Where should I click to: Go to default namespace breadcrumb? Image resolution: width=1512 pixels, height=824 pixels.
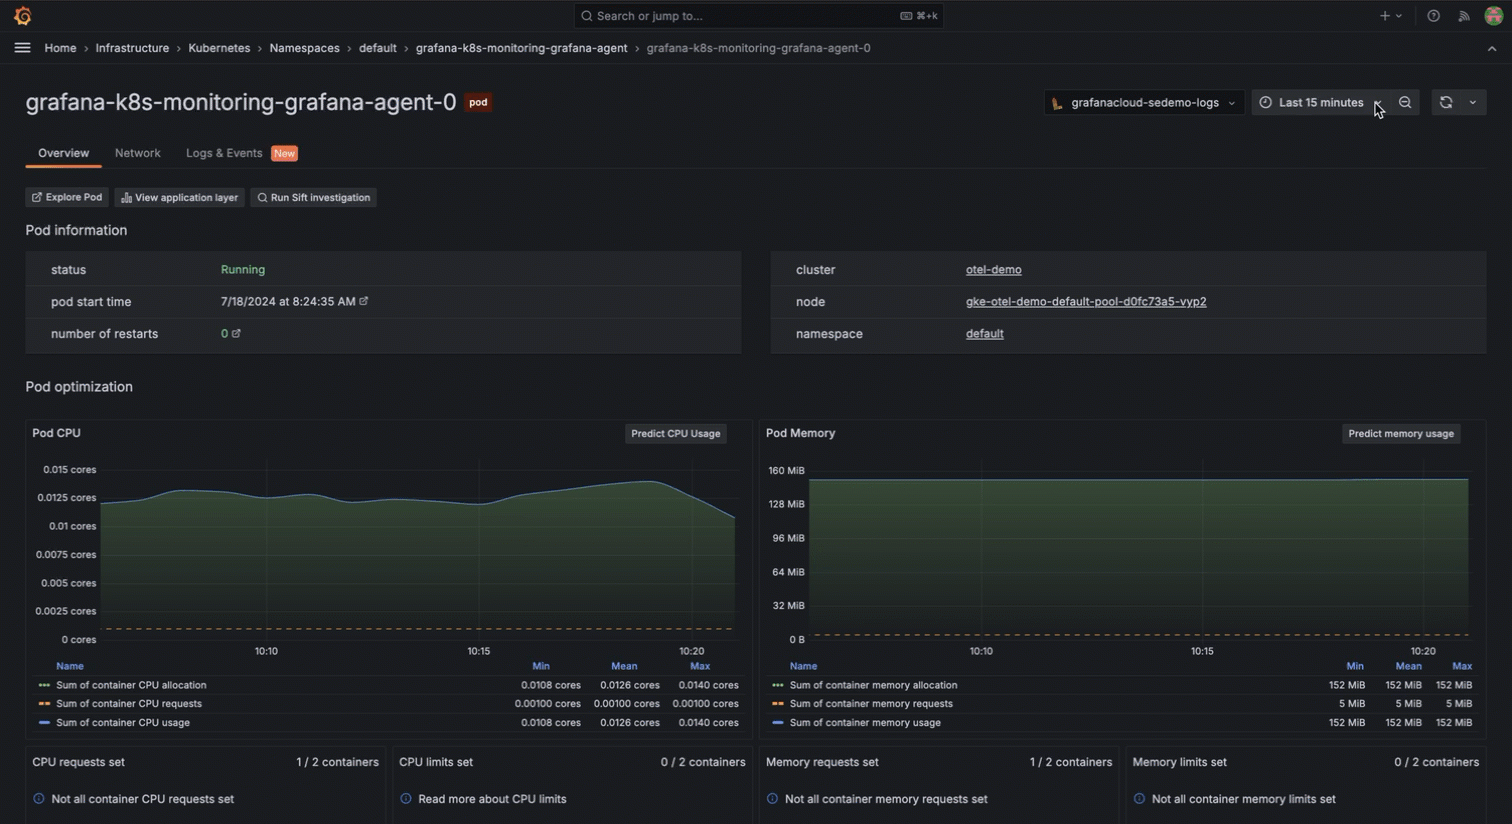click(378, 48)
